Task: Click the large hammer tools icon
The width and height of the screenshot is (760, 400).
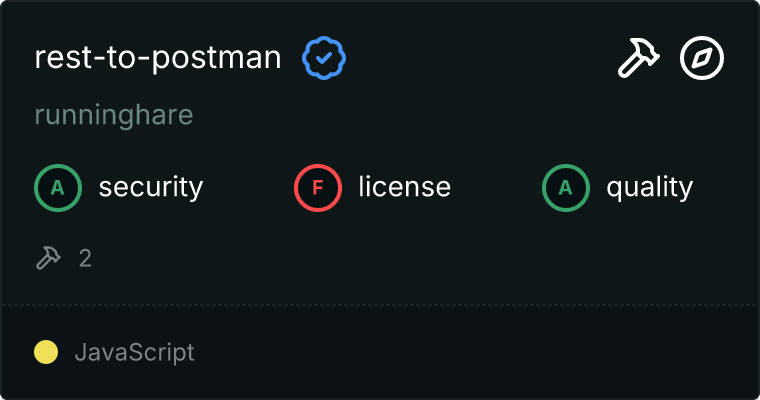Action: (637, 59)
